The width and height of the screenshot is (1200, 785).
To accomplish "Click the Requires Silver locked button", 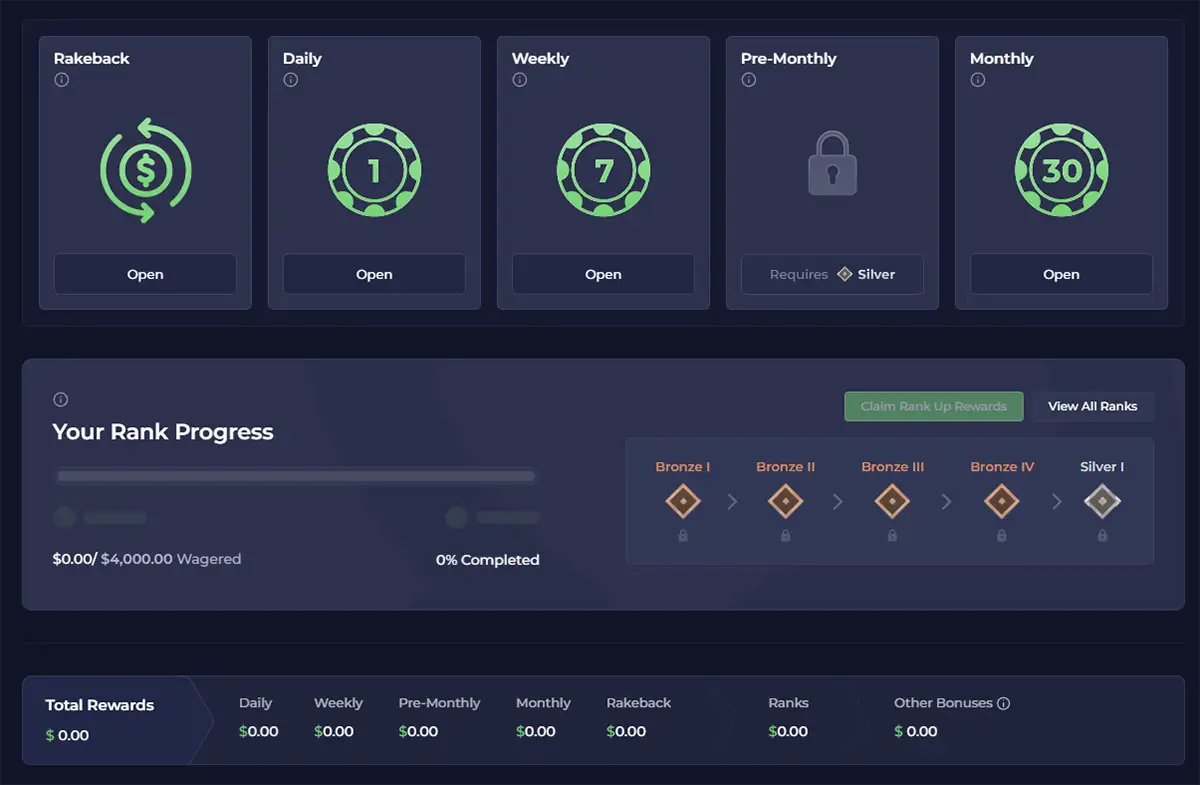I will (832, 274).
